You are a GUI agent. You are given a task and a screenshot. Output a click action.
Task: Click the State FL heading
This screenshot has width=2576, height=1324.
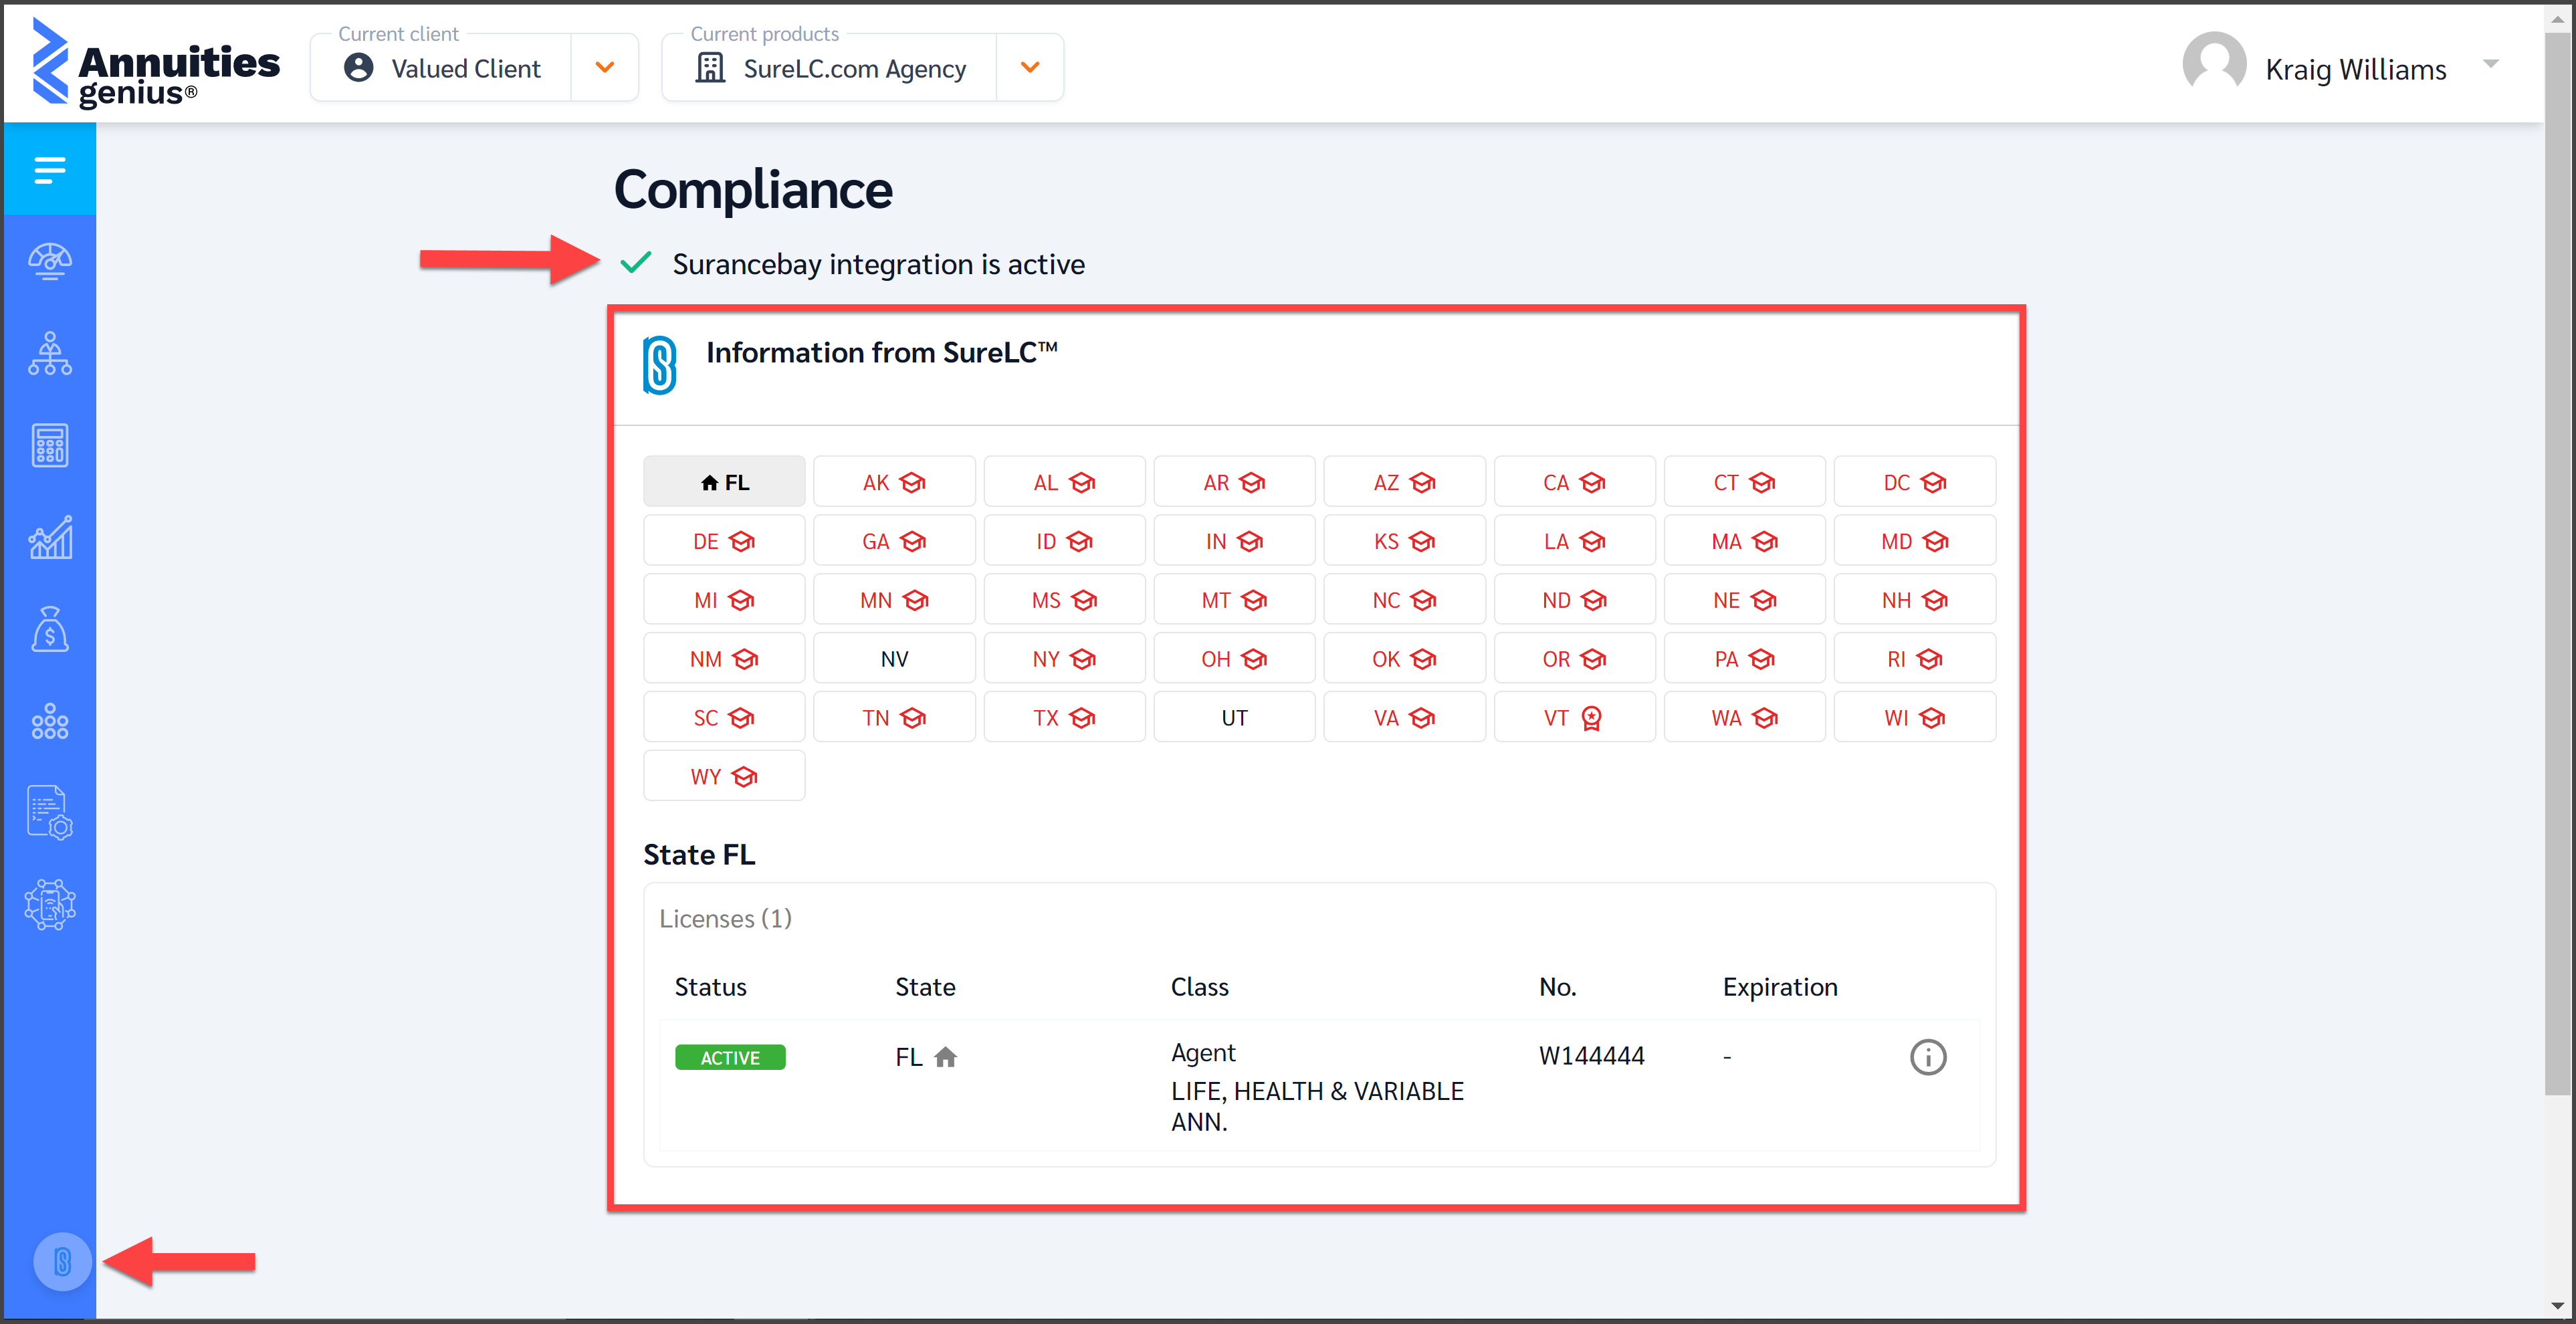[x=699, y=854]
